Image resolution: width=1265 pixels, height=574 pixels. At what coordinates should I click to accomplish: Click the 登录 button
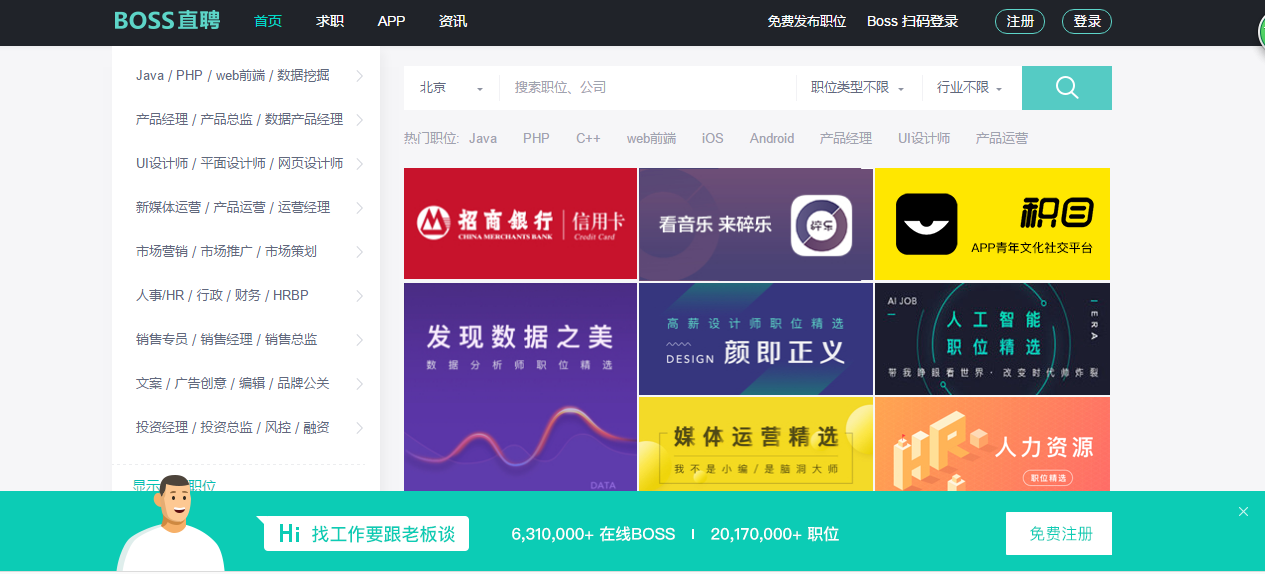coord(1087,21)
